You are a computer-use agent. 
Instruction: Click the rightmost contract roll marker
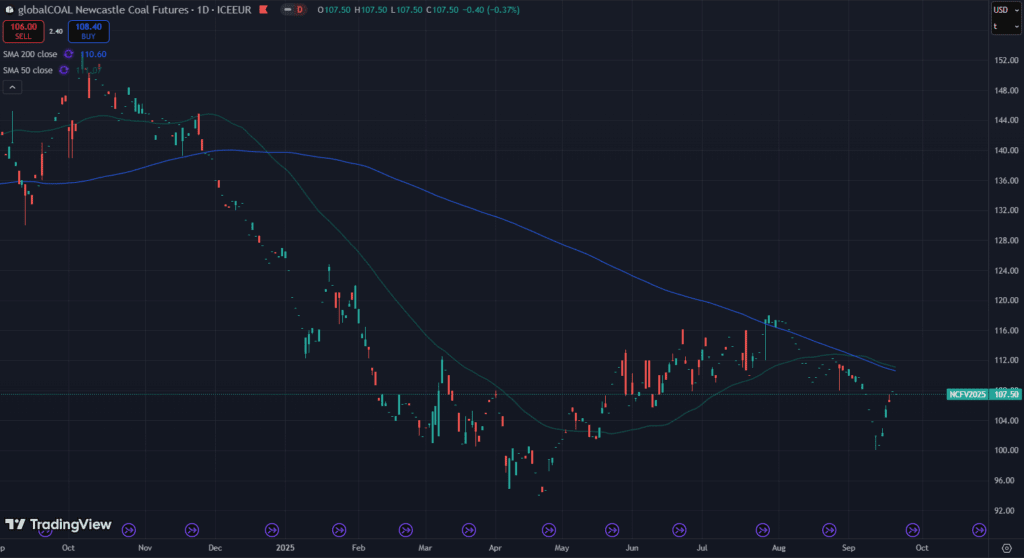[979, 530]
